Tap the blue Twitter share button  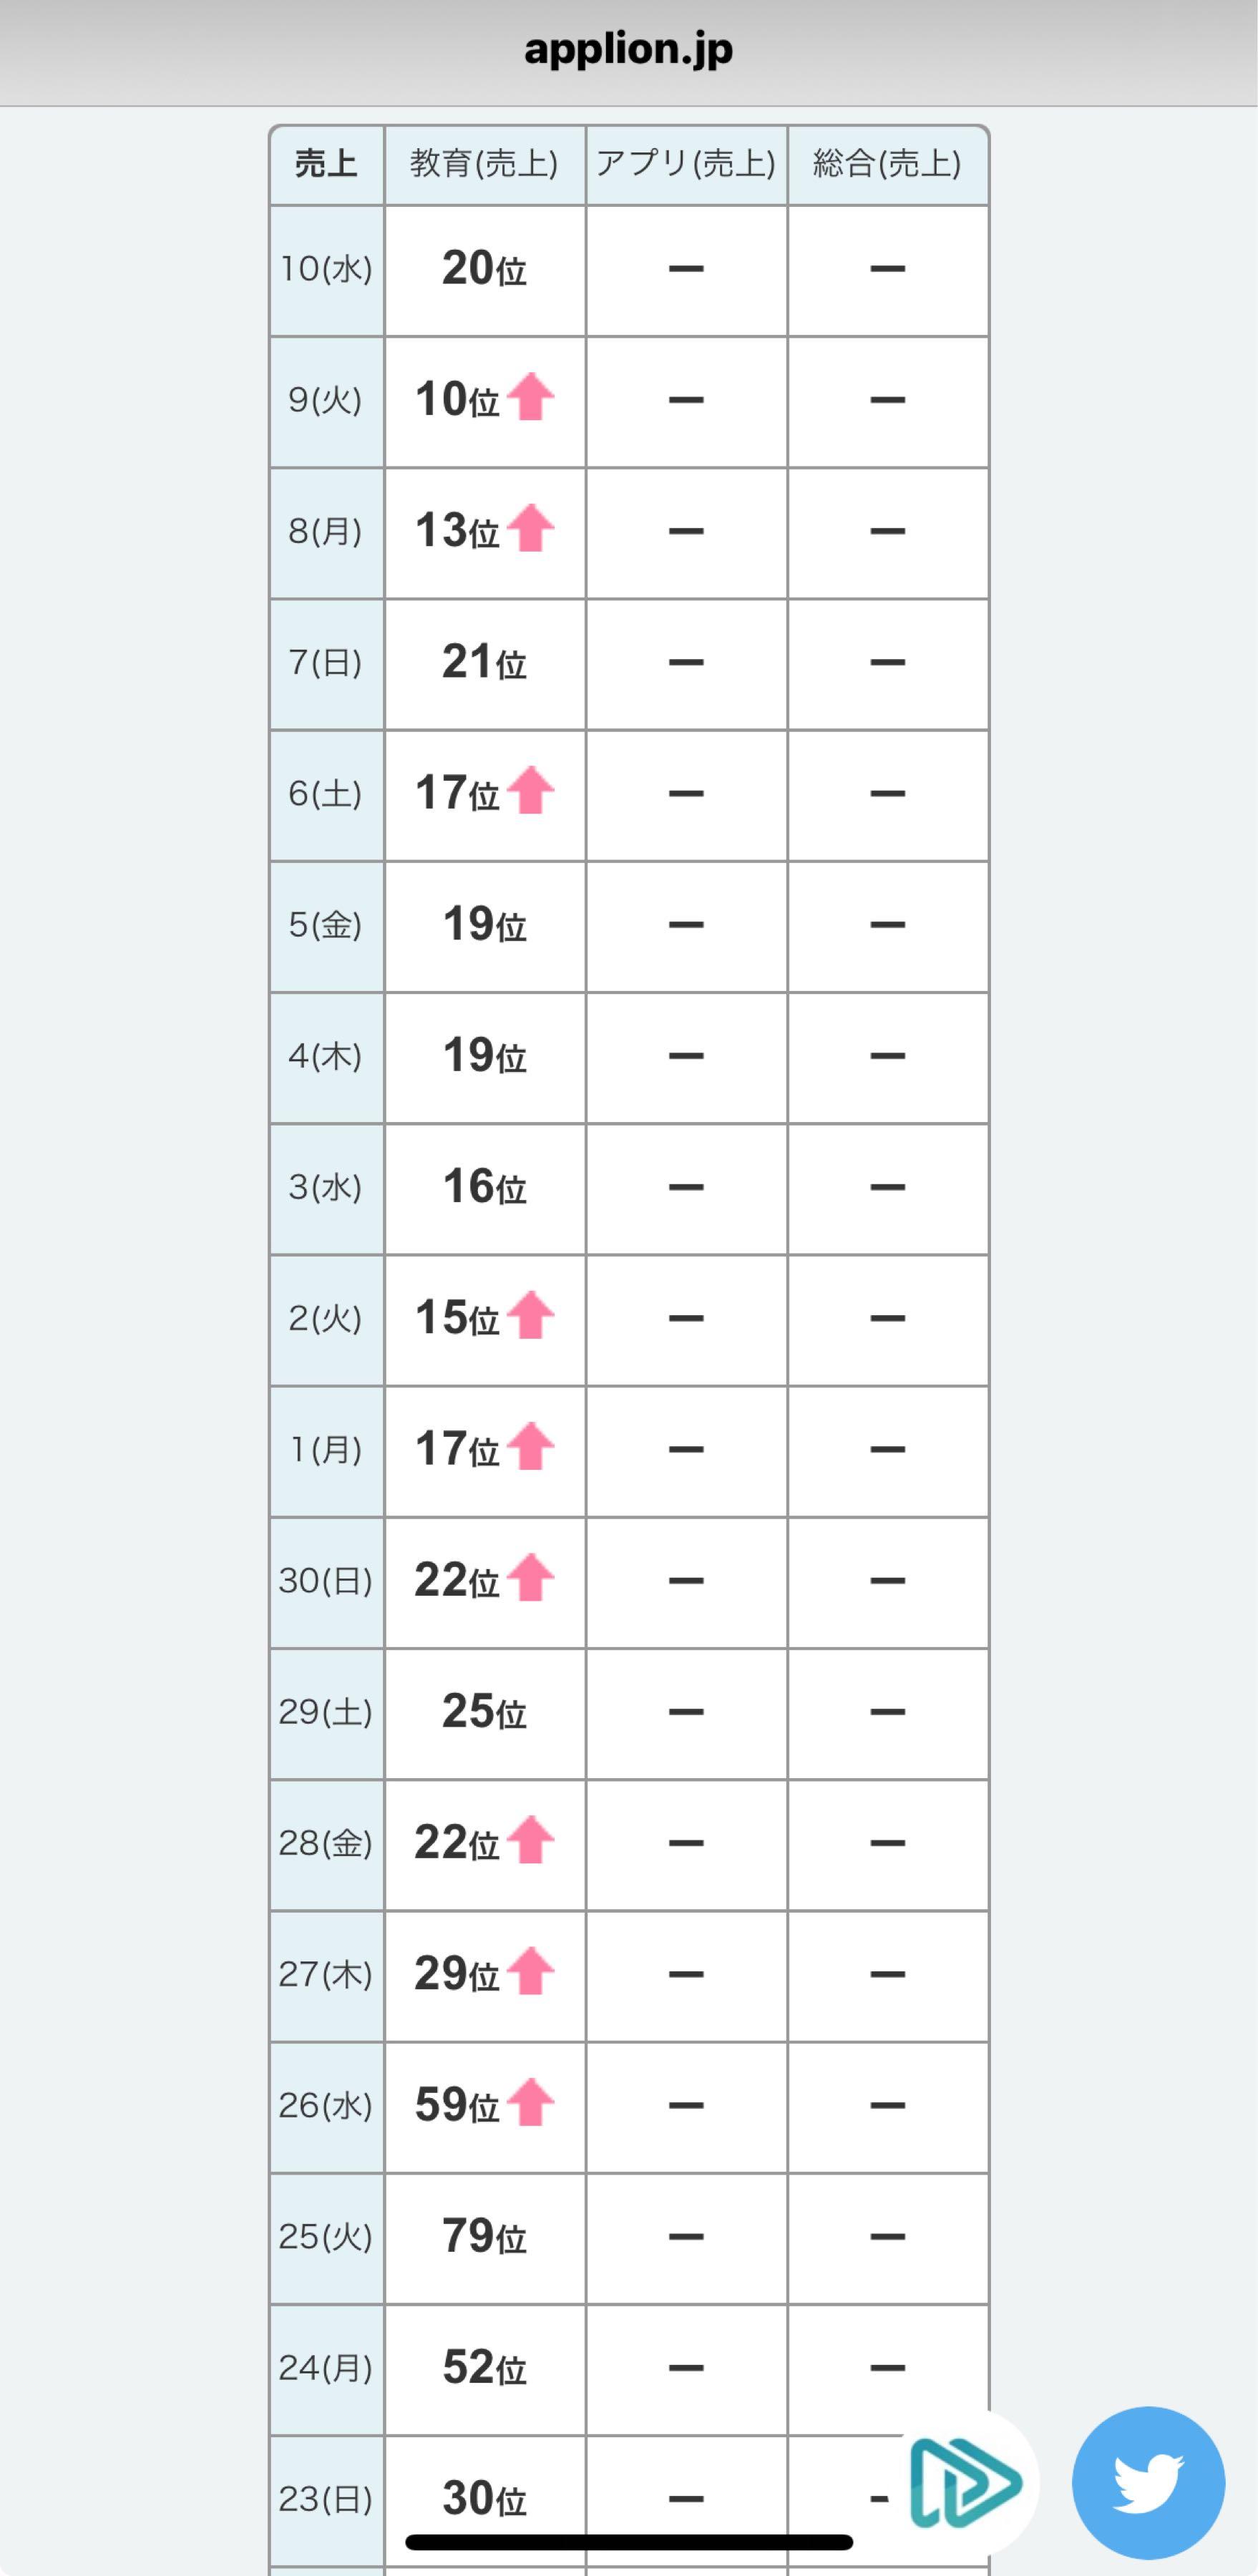point(1148,2483)
